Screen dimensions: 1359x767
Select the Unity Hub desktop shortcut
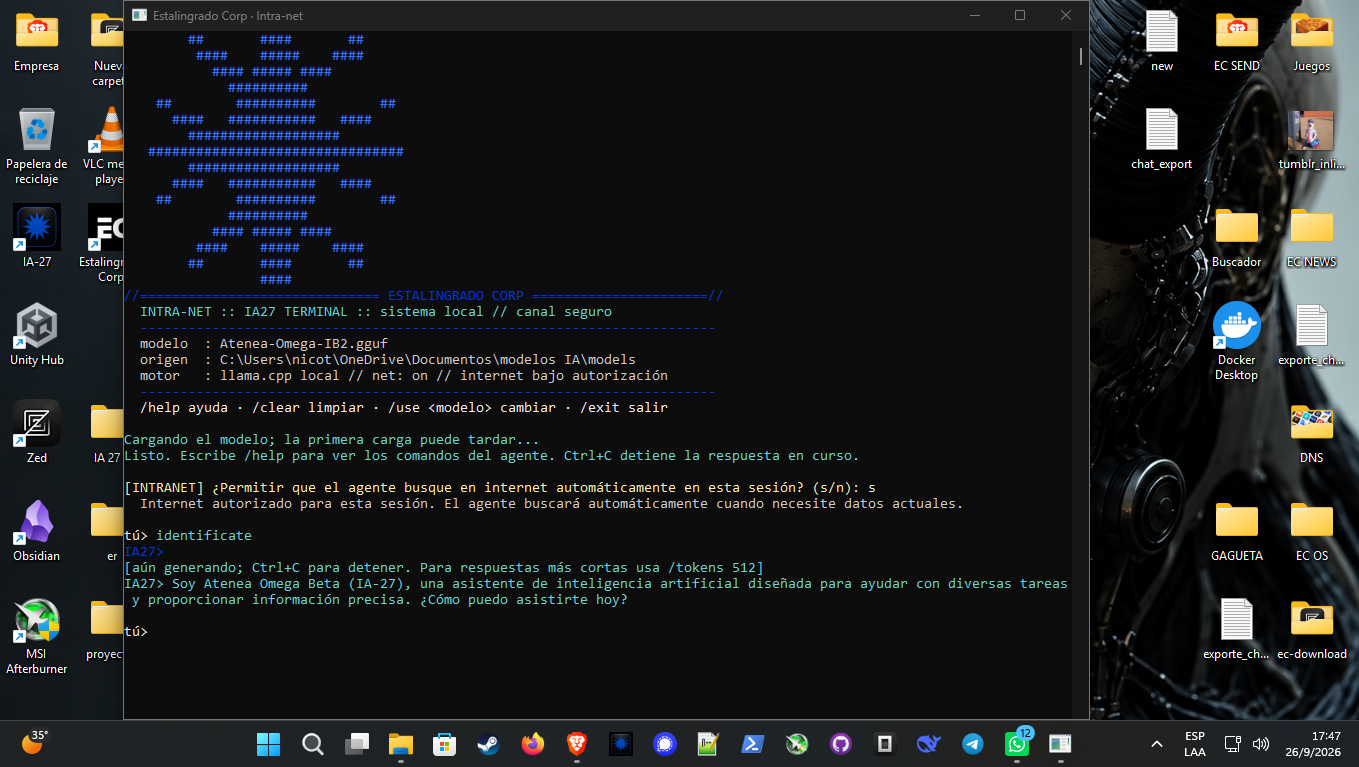37,336
